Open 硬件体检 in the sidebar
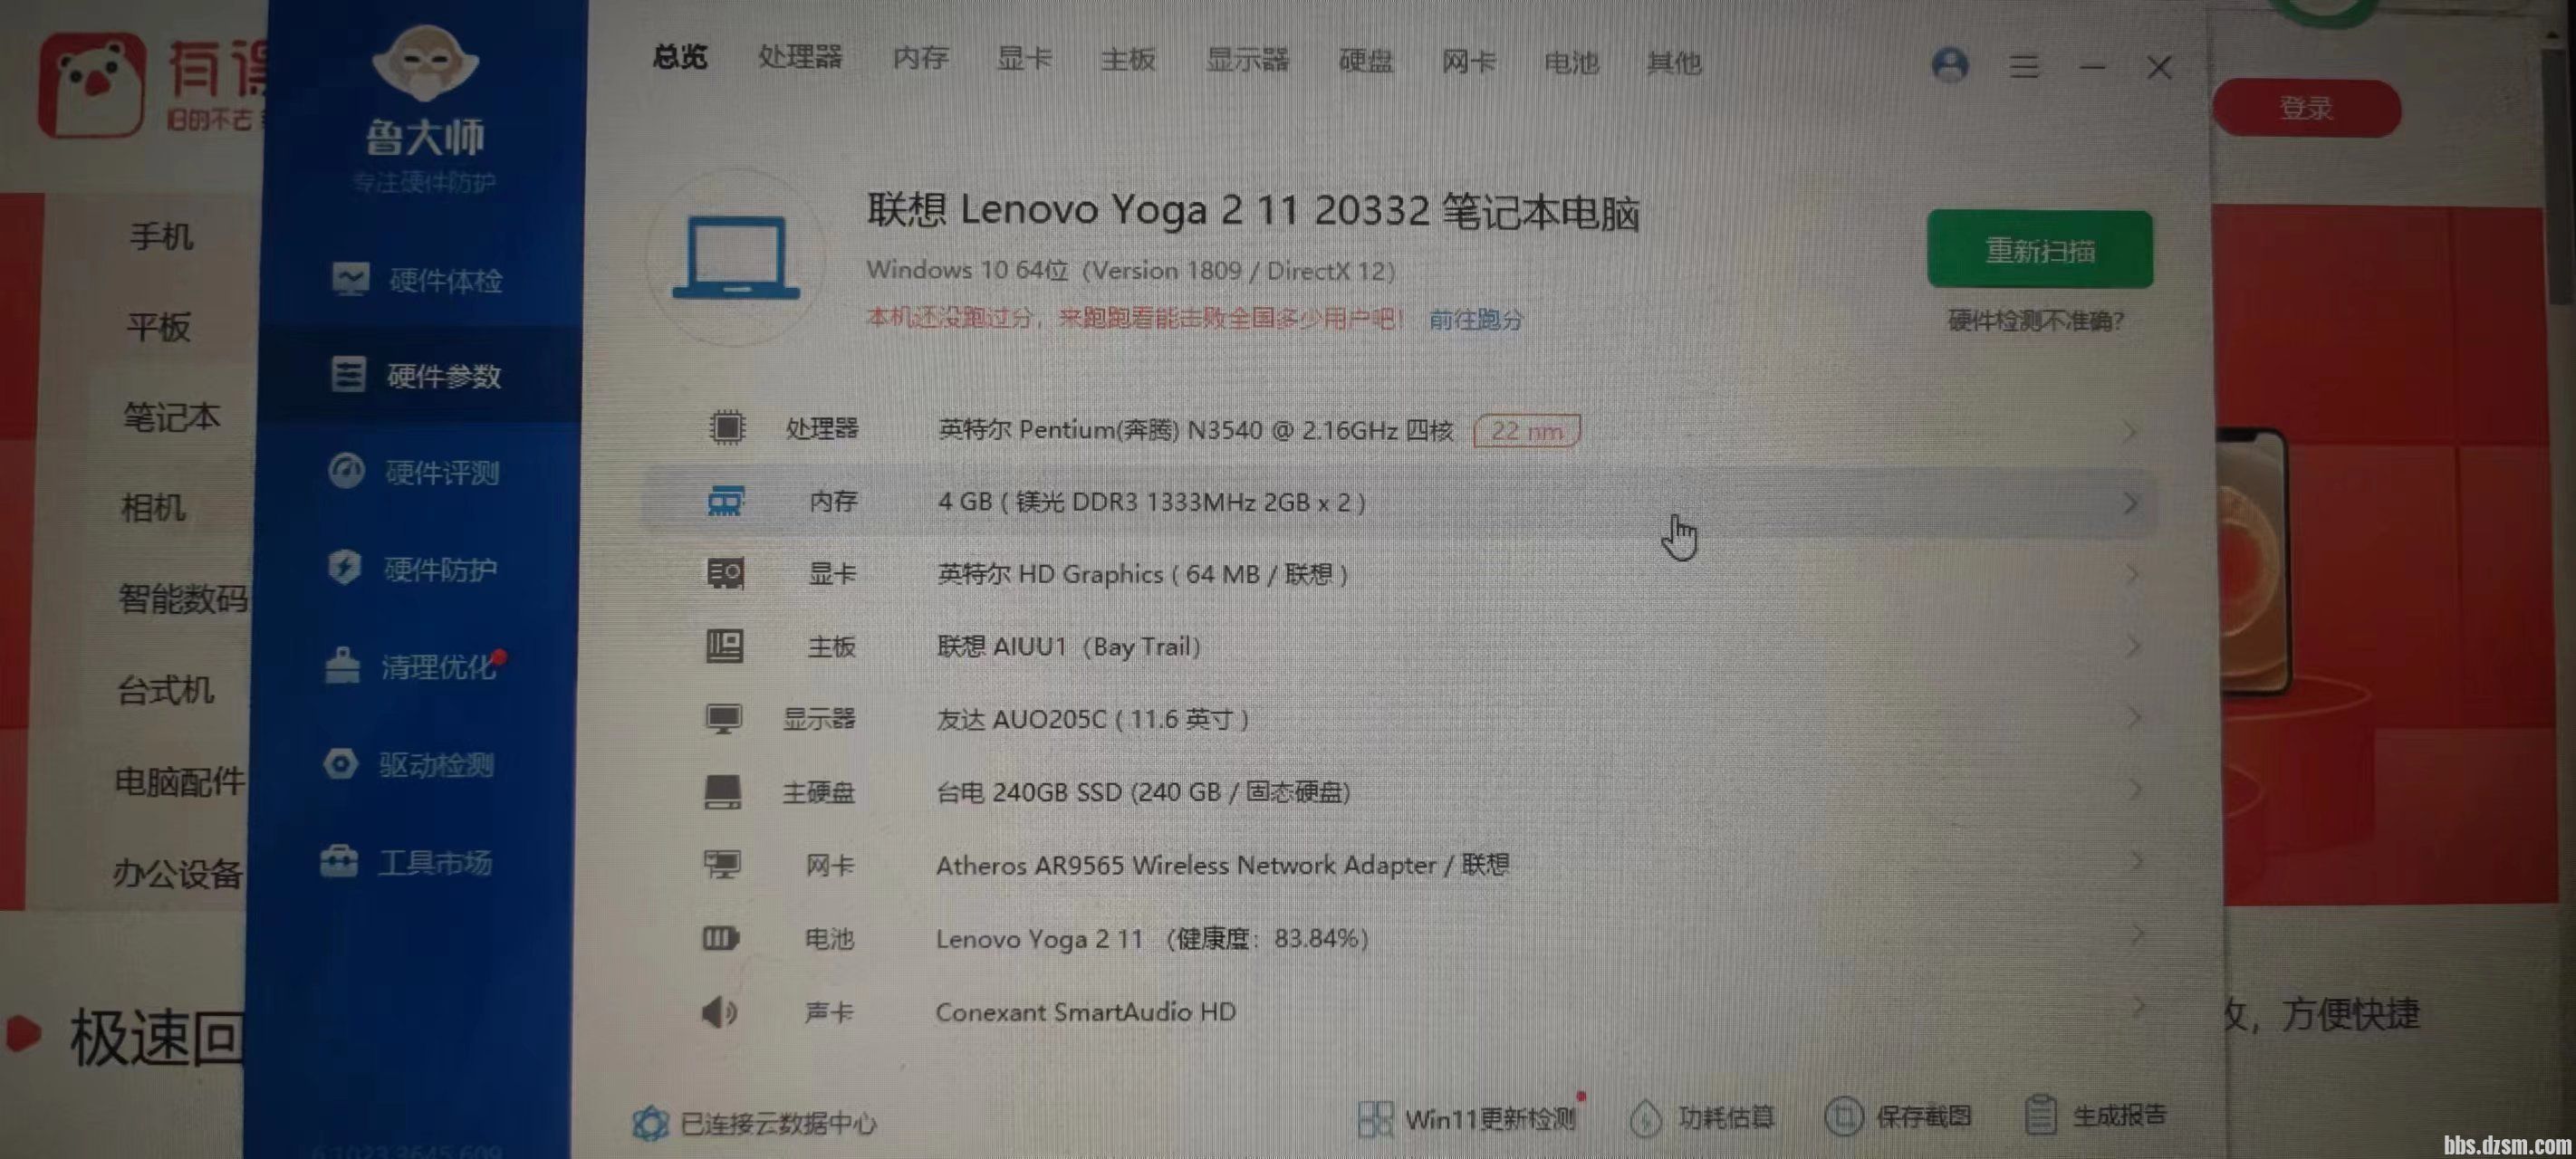Viewport: 2576px width, 1159px height. coord(417,280)
